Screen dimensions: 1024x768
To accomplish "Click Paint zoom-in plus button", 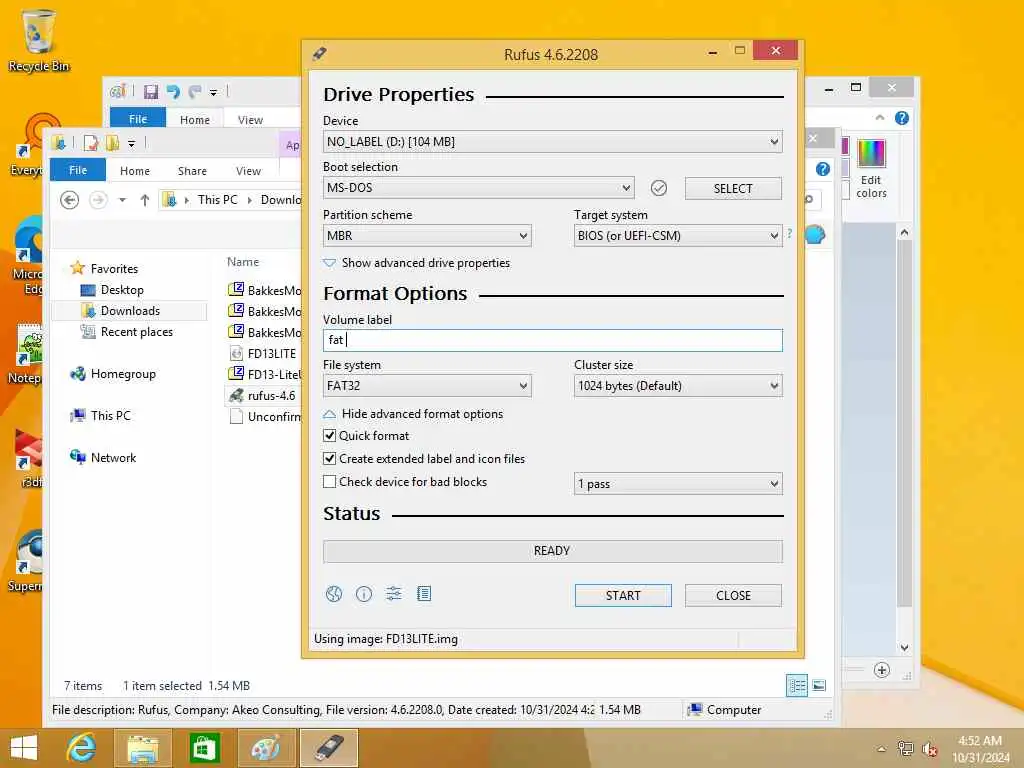I will (x=882, y=670).
